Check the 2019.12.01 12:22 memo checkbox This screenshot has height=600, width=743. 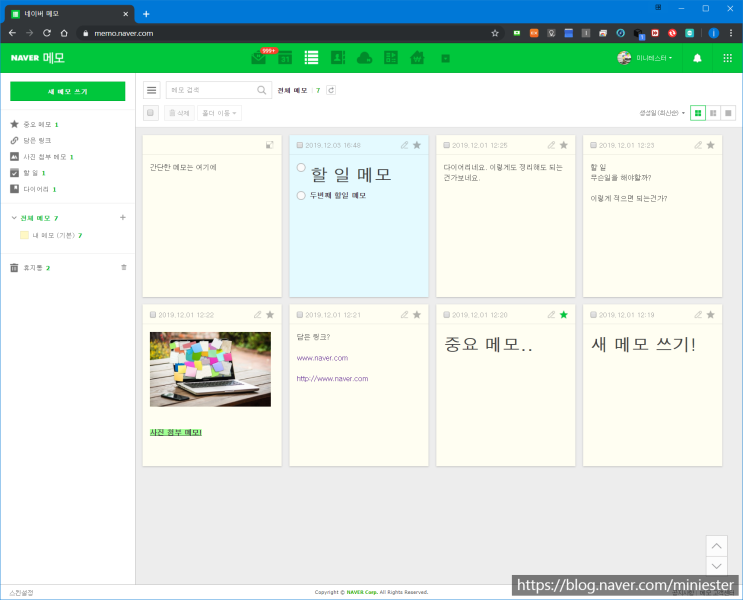tap(153, 315)
